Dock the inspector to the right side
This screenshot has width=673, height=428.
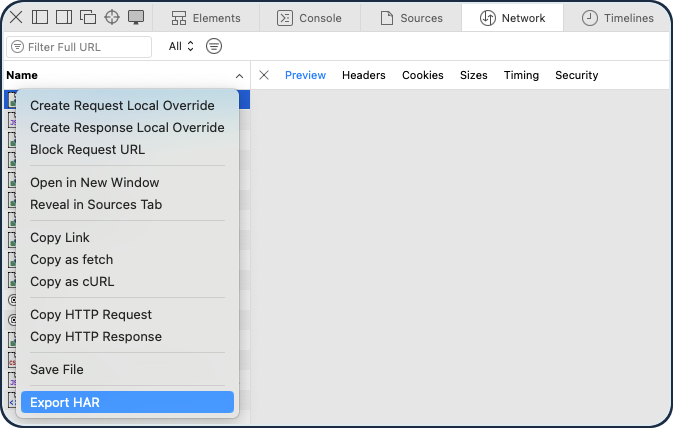(63, 17)
